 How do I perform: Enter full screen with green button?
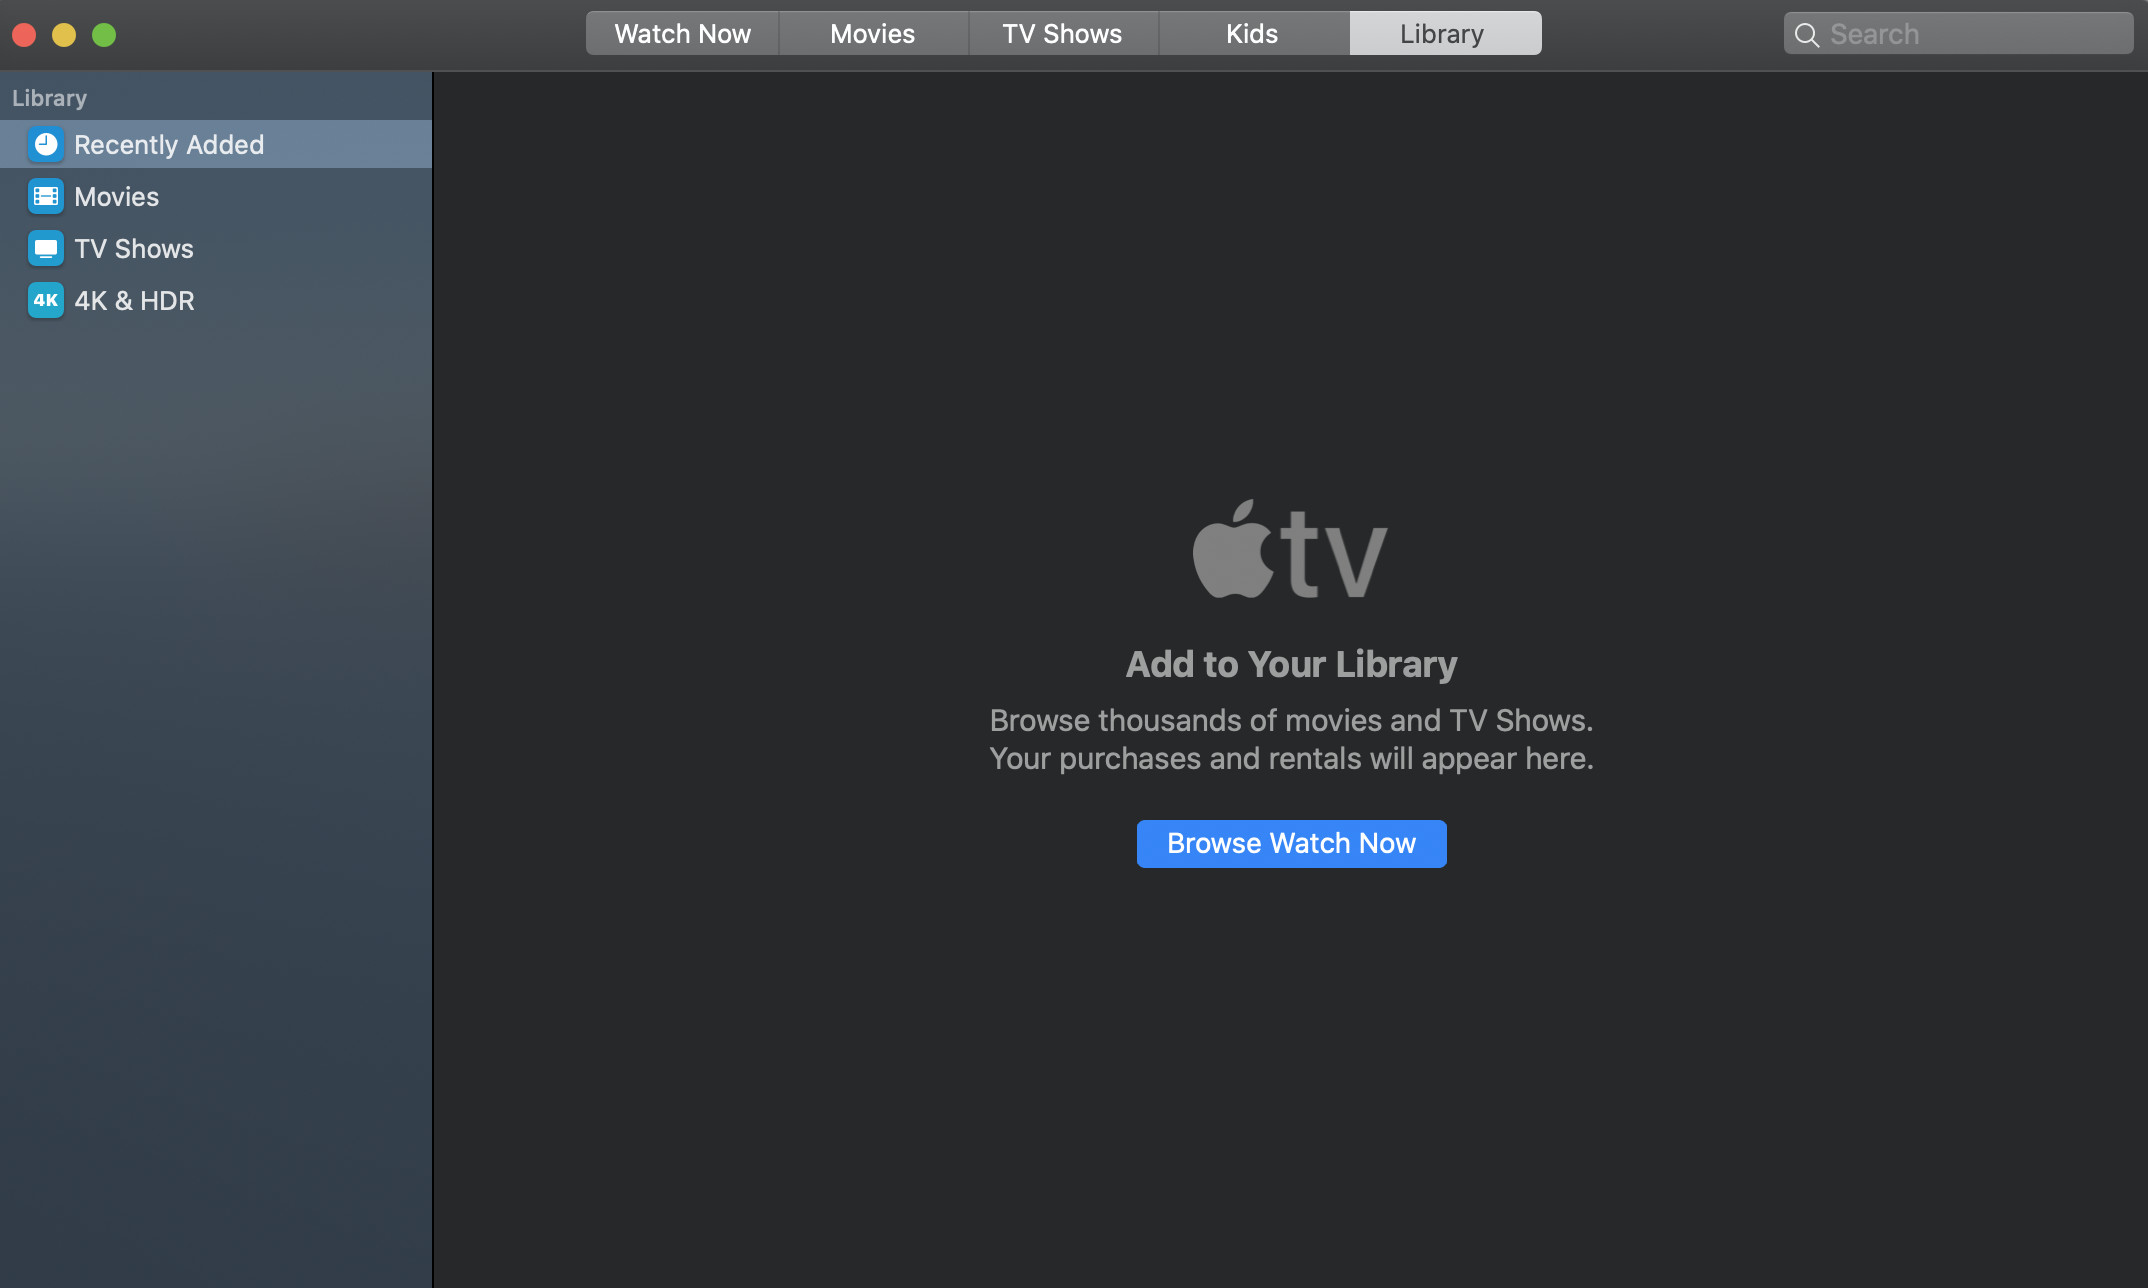click(x=104, y=35)
